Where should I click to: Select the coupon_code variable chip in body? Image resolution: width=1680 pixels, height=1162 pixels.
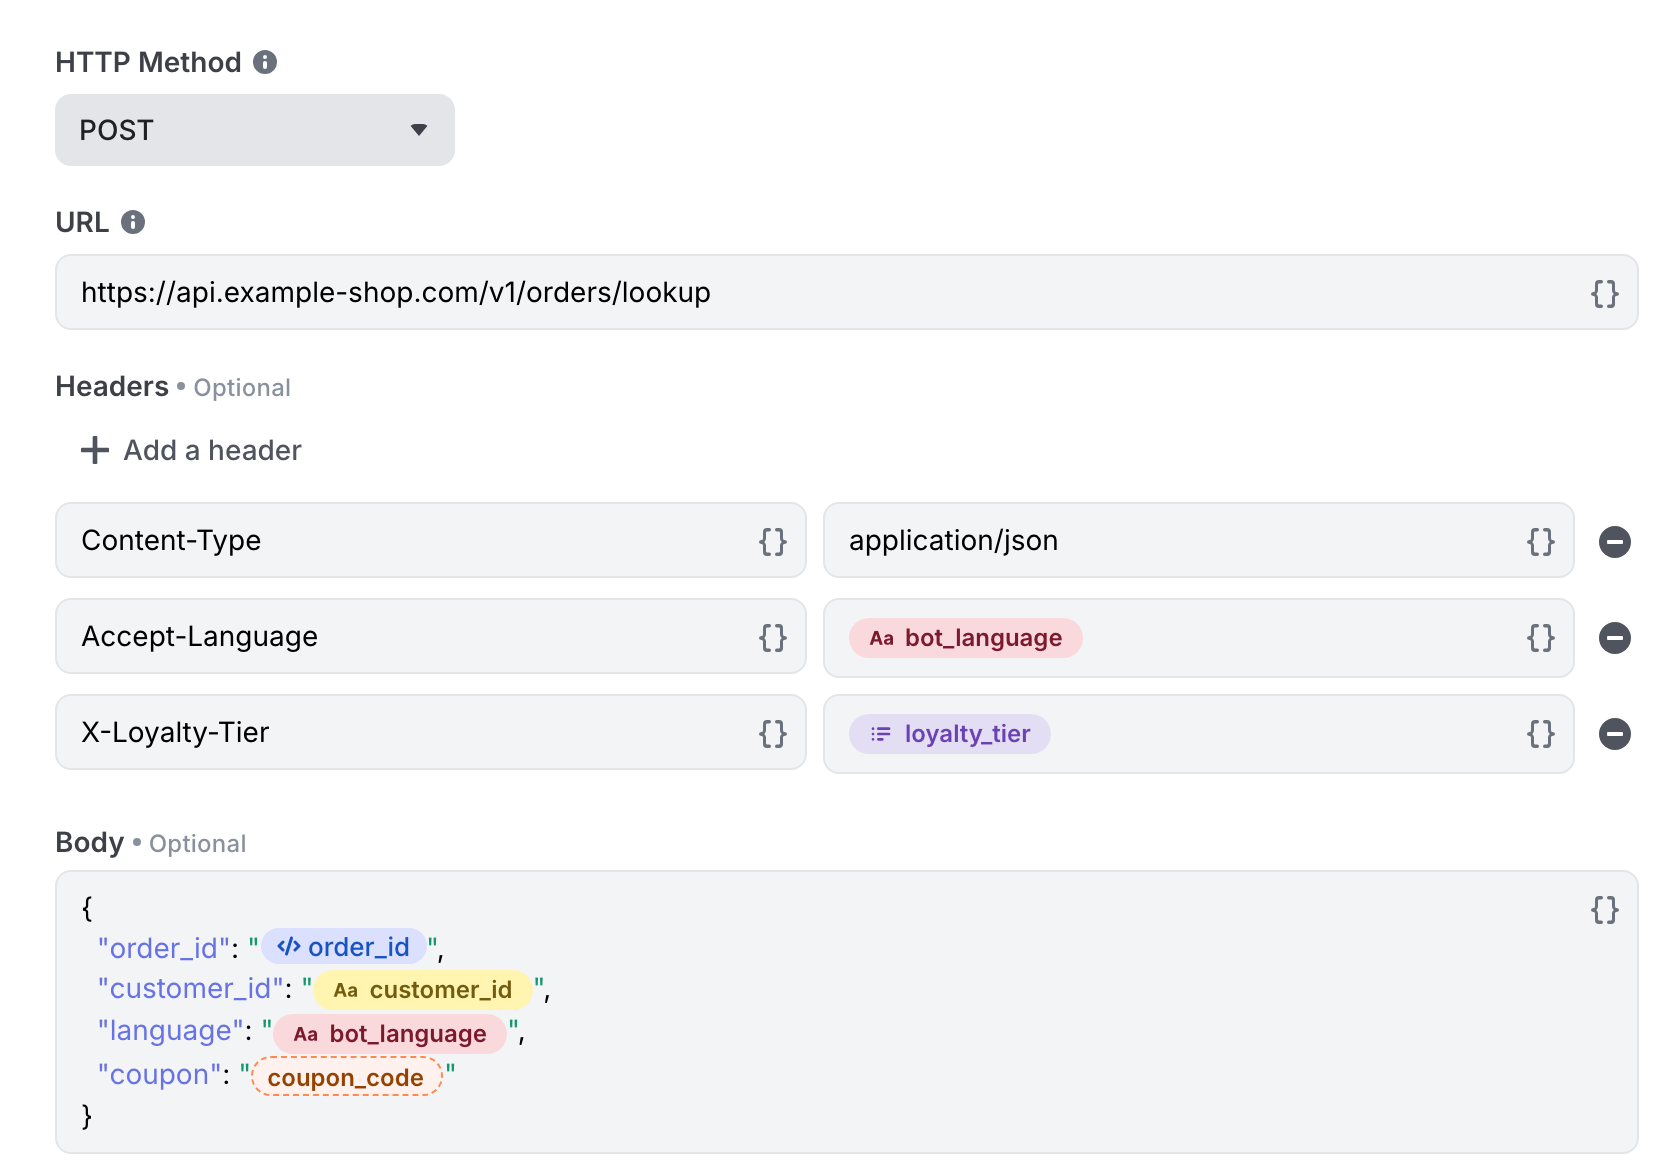coord(346,1077)
